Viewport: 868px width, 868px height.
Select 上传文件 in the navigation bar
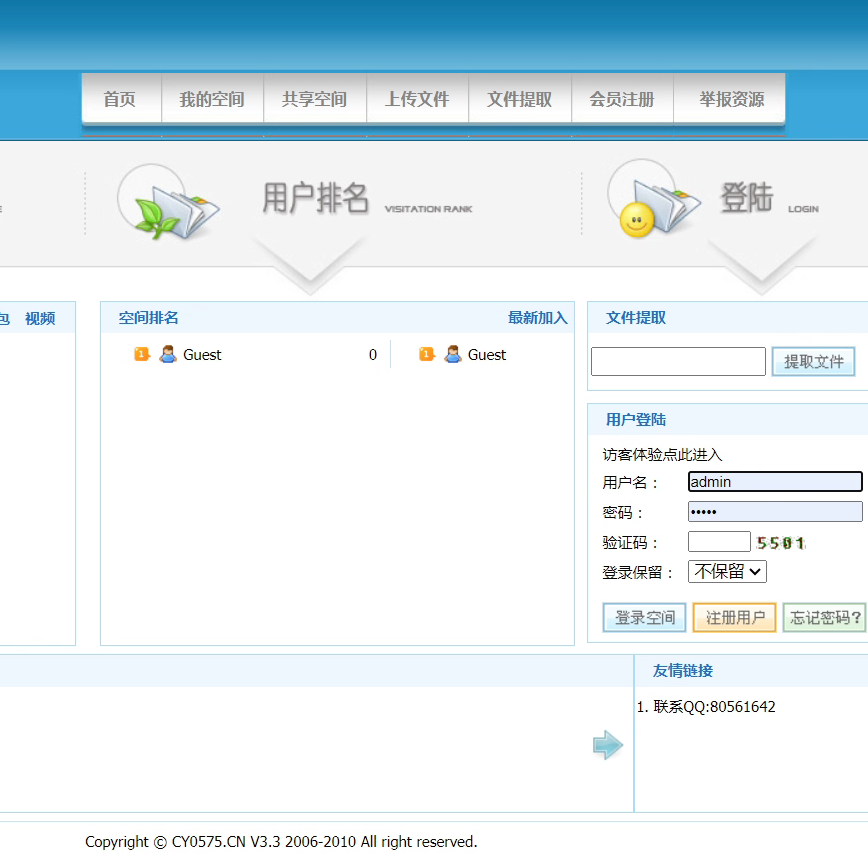tap(417, 100)
